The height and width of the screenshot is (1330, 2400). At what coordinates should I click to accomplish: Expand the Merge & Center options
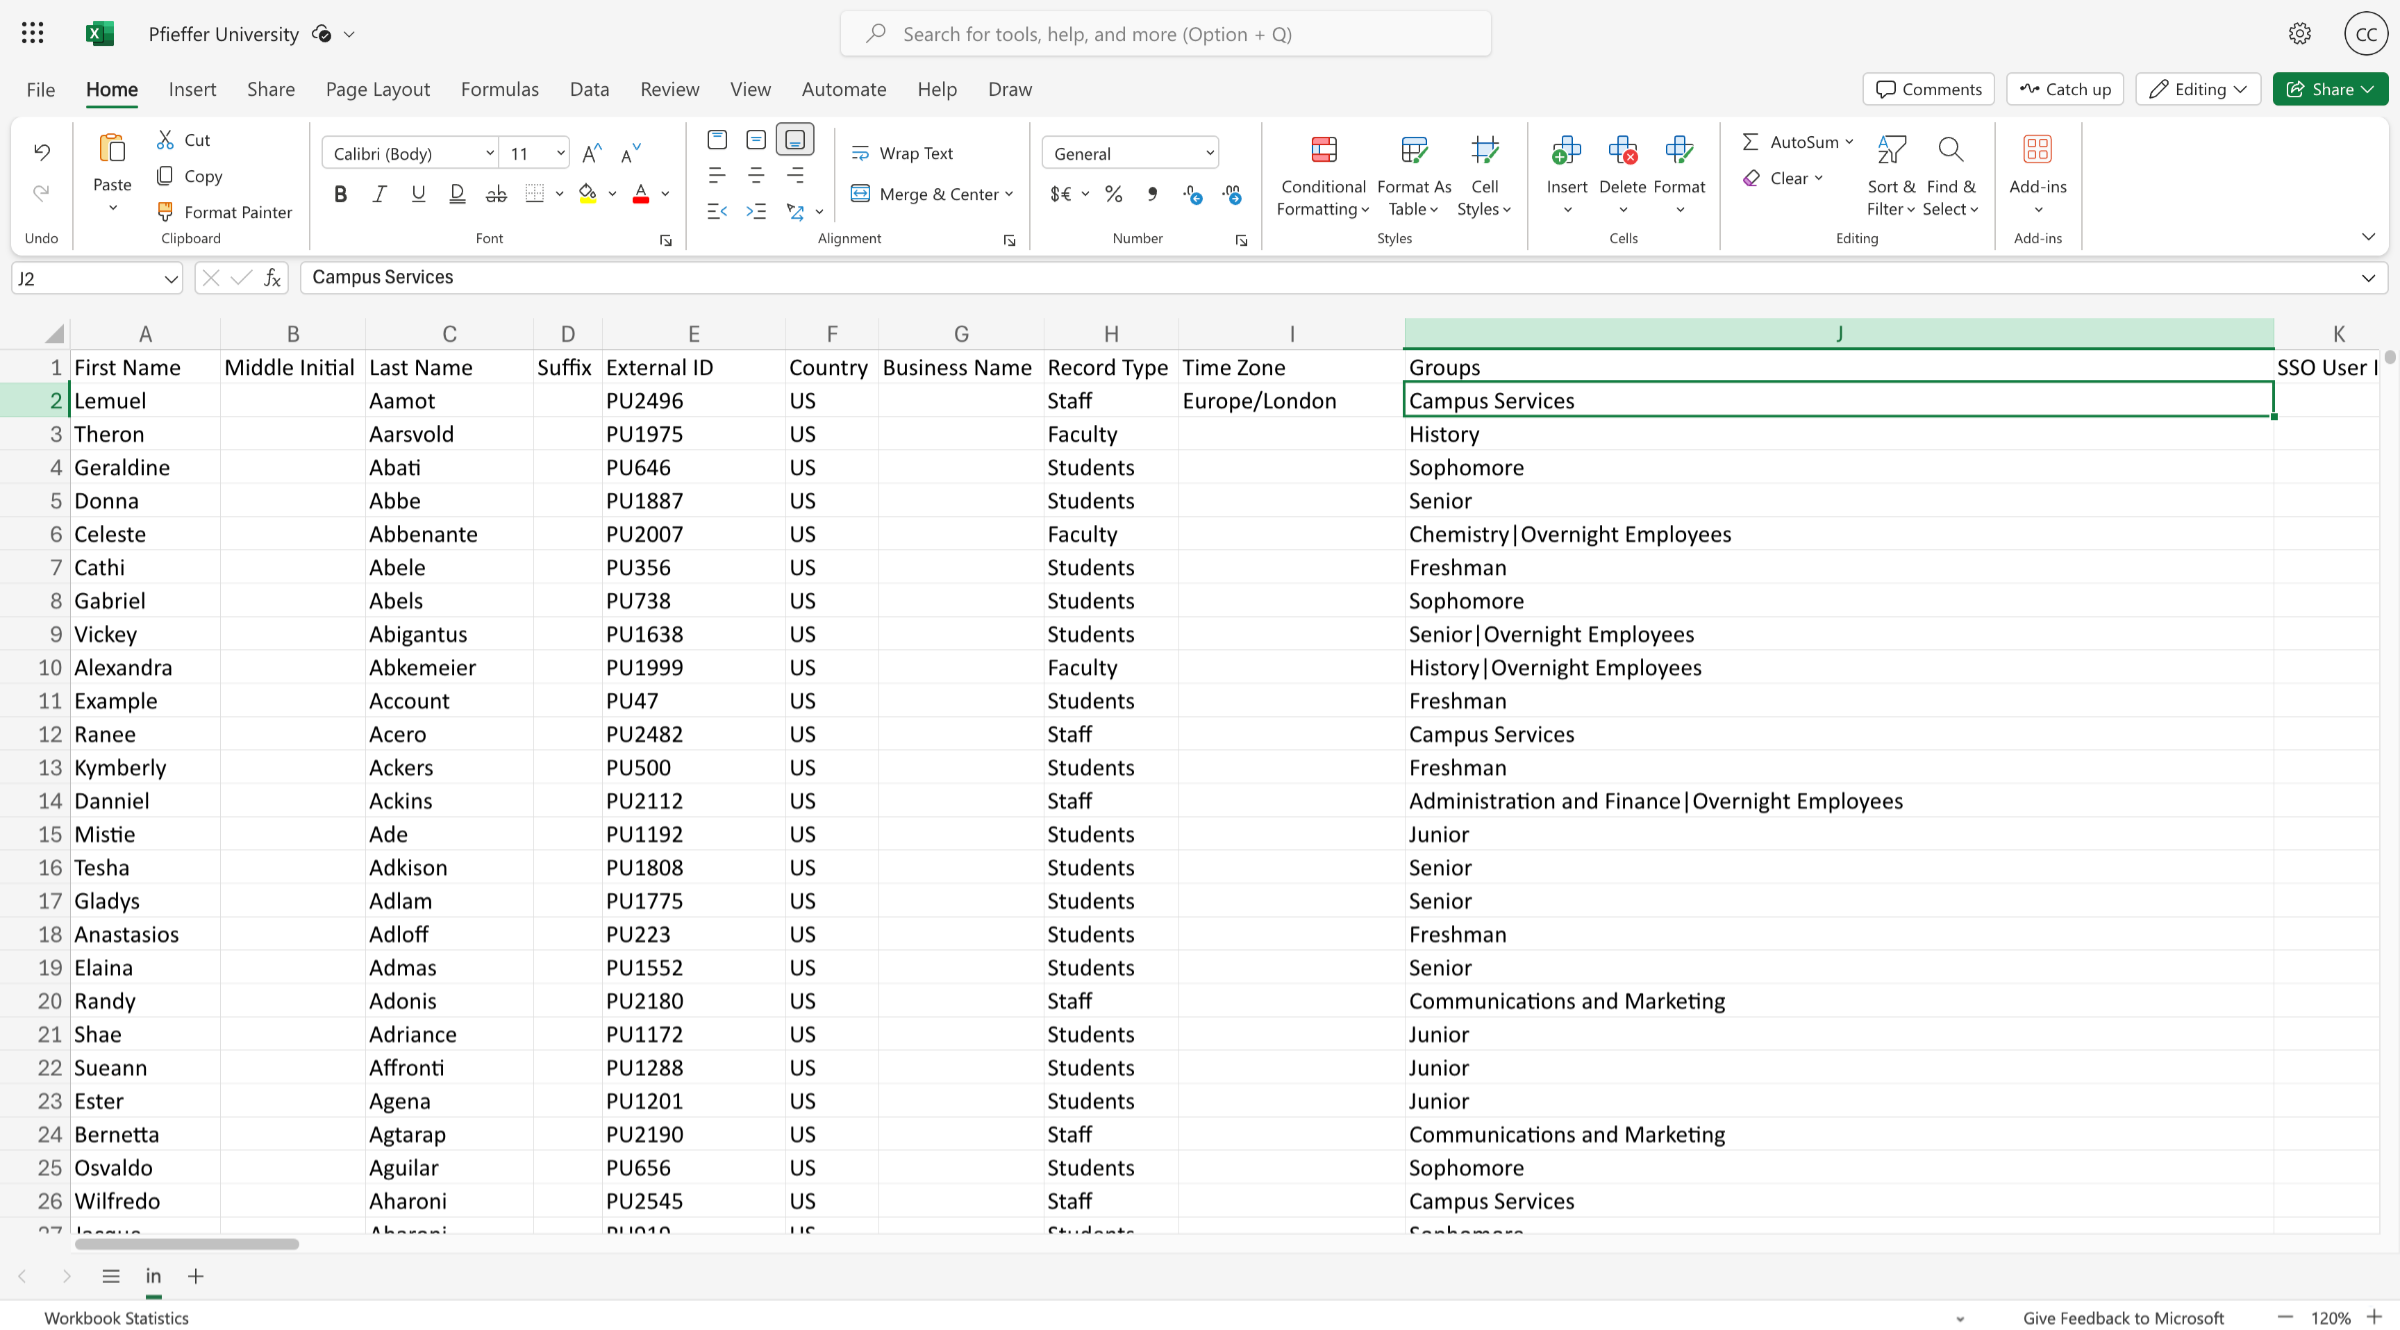1009,194
